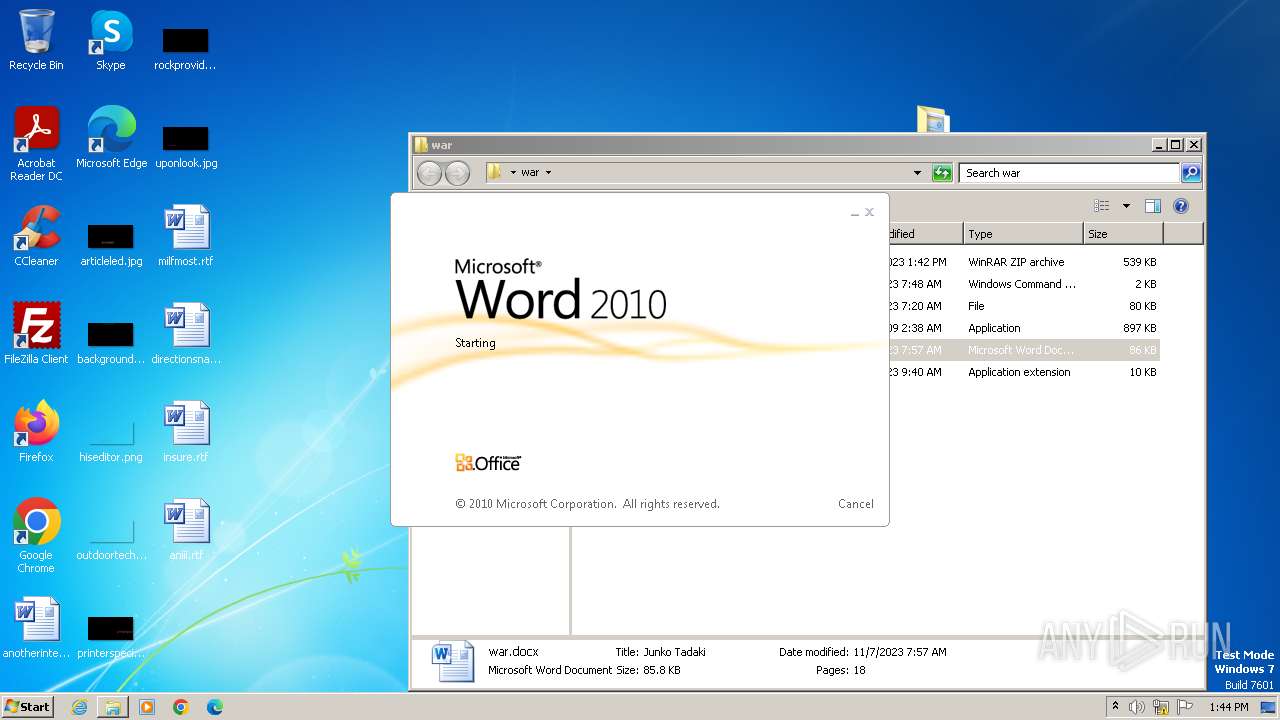The height and width of the screenshot is (720, 1280).
Task: Open Acrobat Reader DC shortcut
Action: click(36, 144)
